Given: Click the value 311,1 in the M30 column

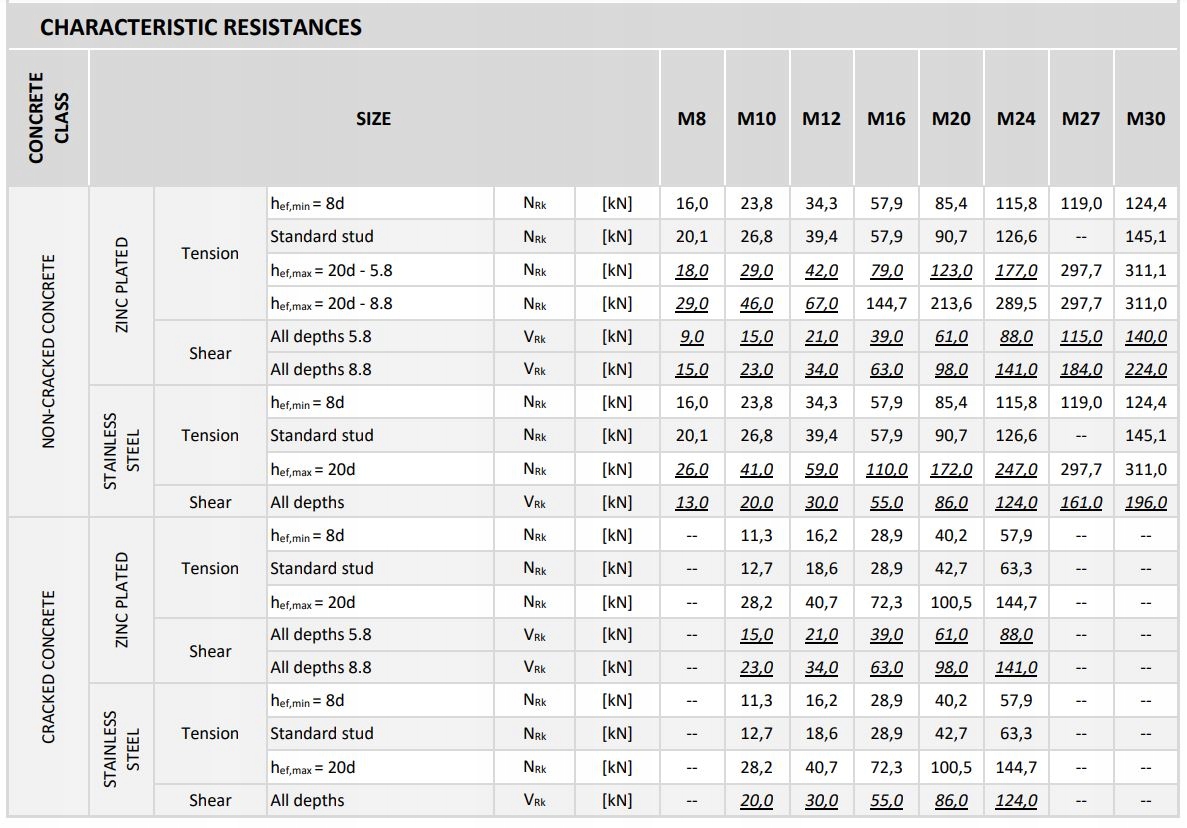Looking at the screenshot, I should point(1145,271).
